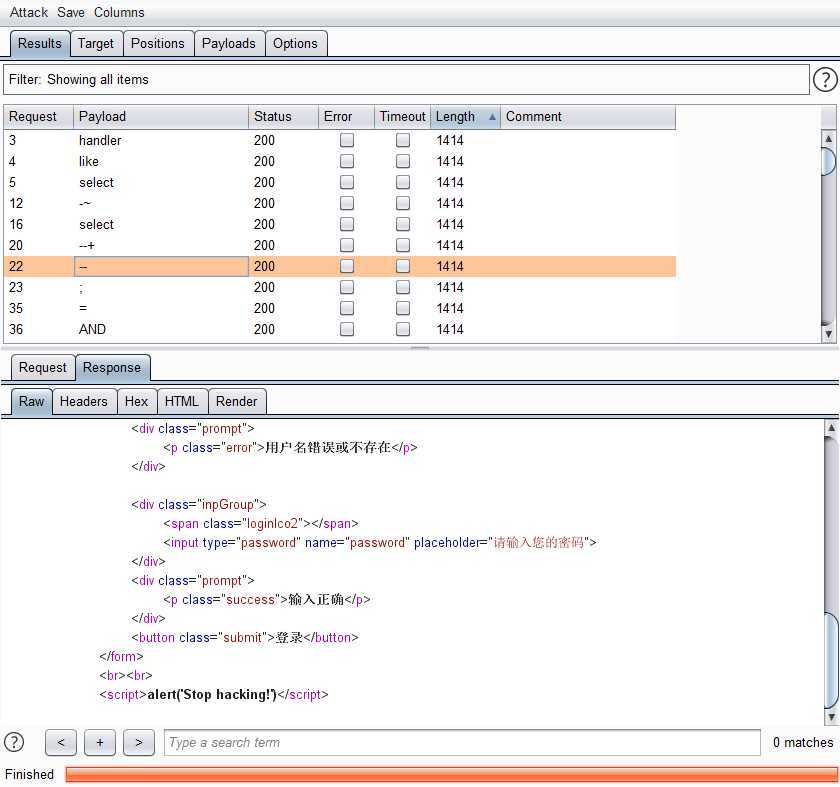Viewport: 840px width, 787px height.
Task: Switch to the Target tab
Action: pyautogui.click(x=96, y=43)
